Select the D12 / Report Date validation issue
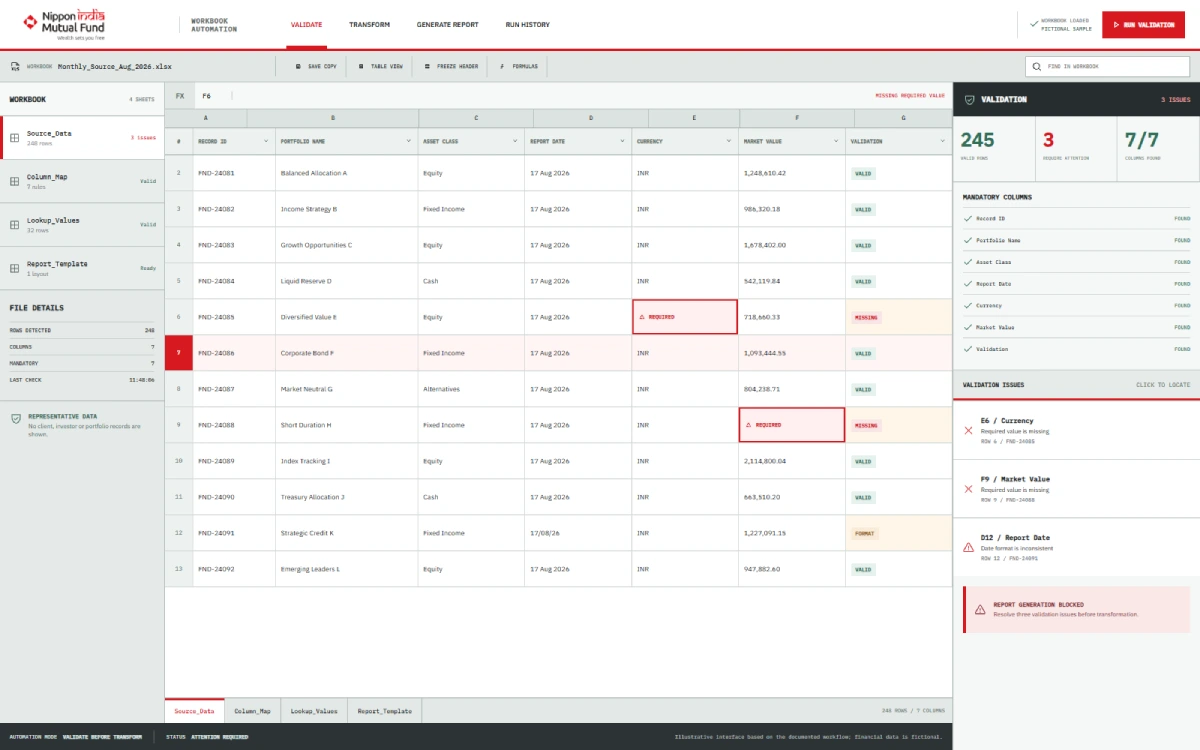 pos(1076,547)
